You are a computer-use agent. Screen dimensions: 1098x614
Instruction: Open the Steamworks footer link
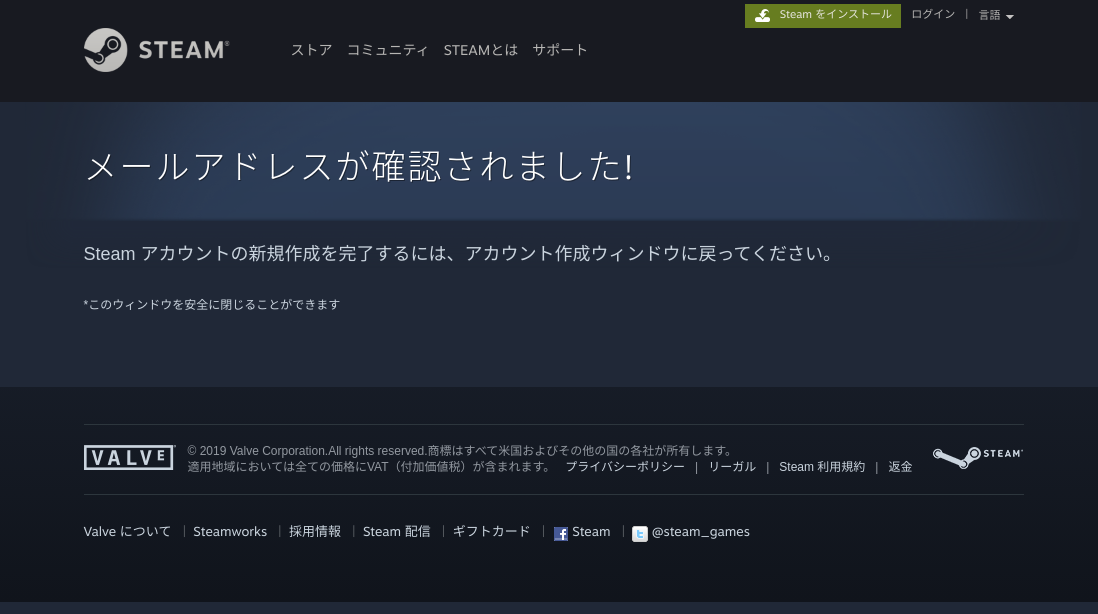tap(230, 532)
